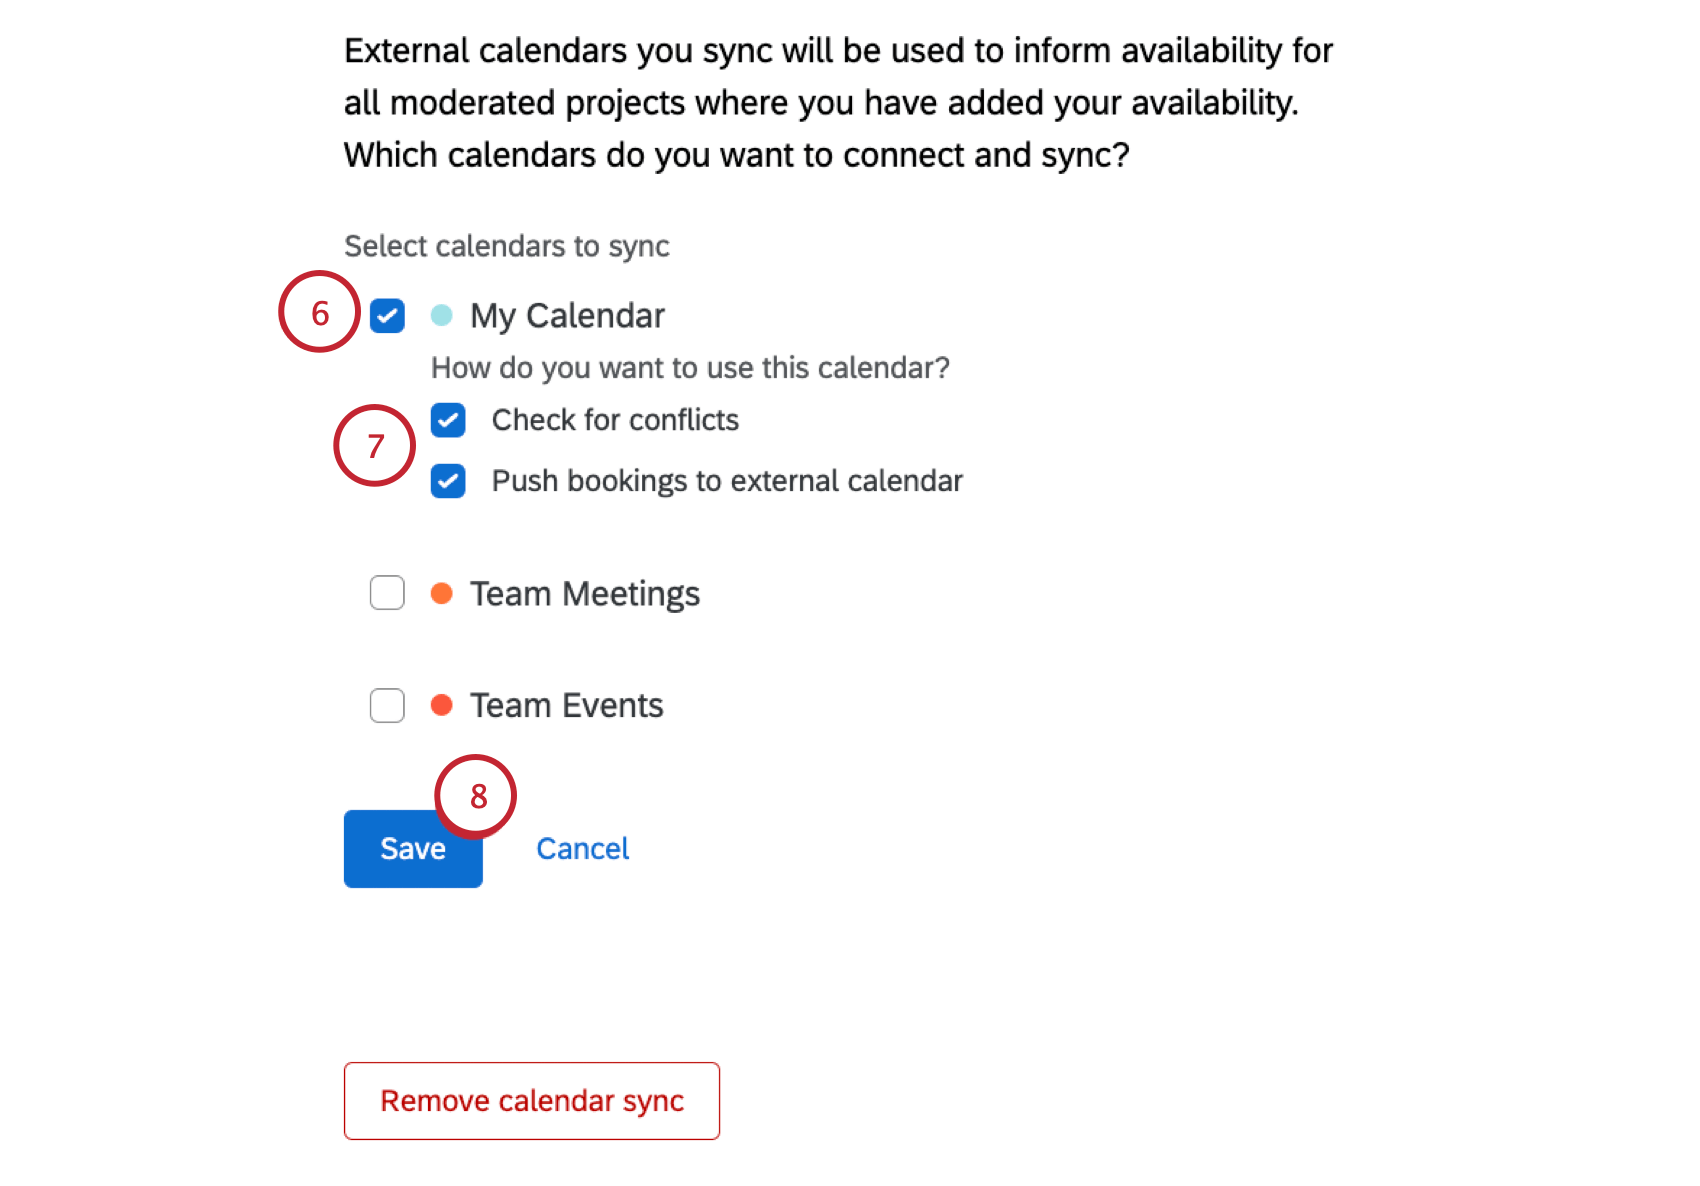Click the red Team Events color dot
Viewport: 1700px width, 1186px height.
440,704
